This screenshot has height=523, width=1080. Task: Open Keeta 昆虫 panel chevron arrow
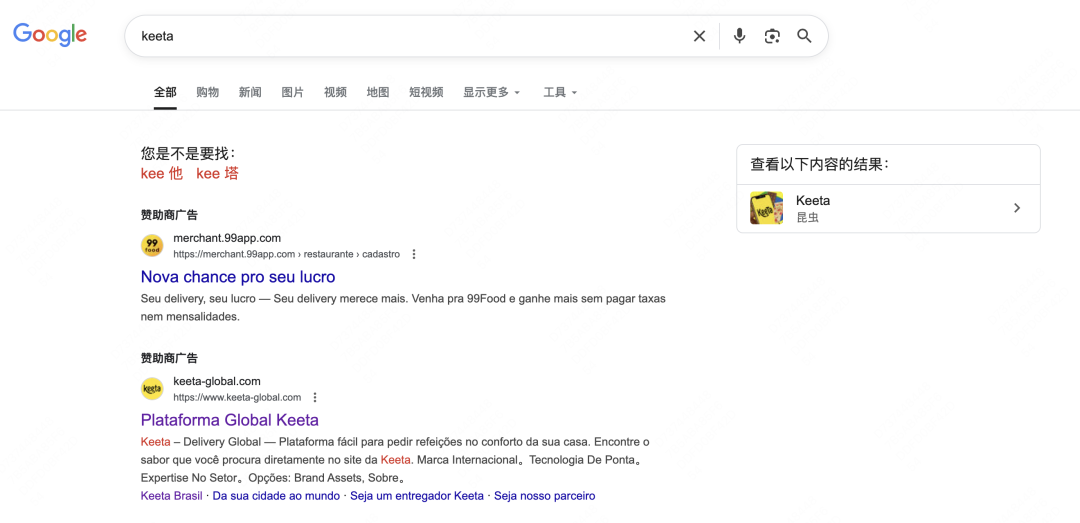pos(1017,208)
